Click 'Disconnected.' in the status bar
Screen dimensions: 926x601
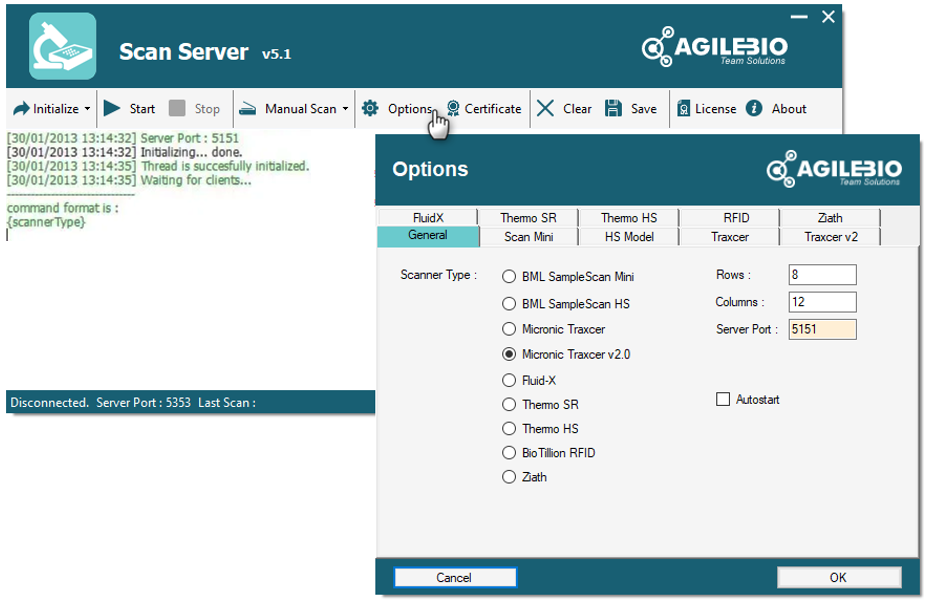(x=50, y=403)
